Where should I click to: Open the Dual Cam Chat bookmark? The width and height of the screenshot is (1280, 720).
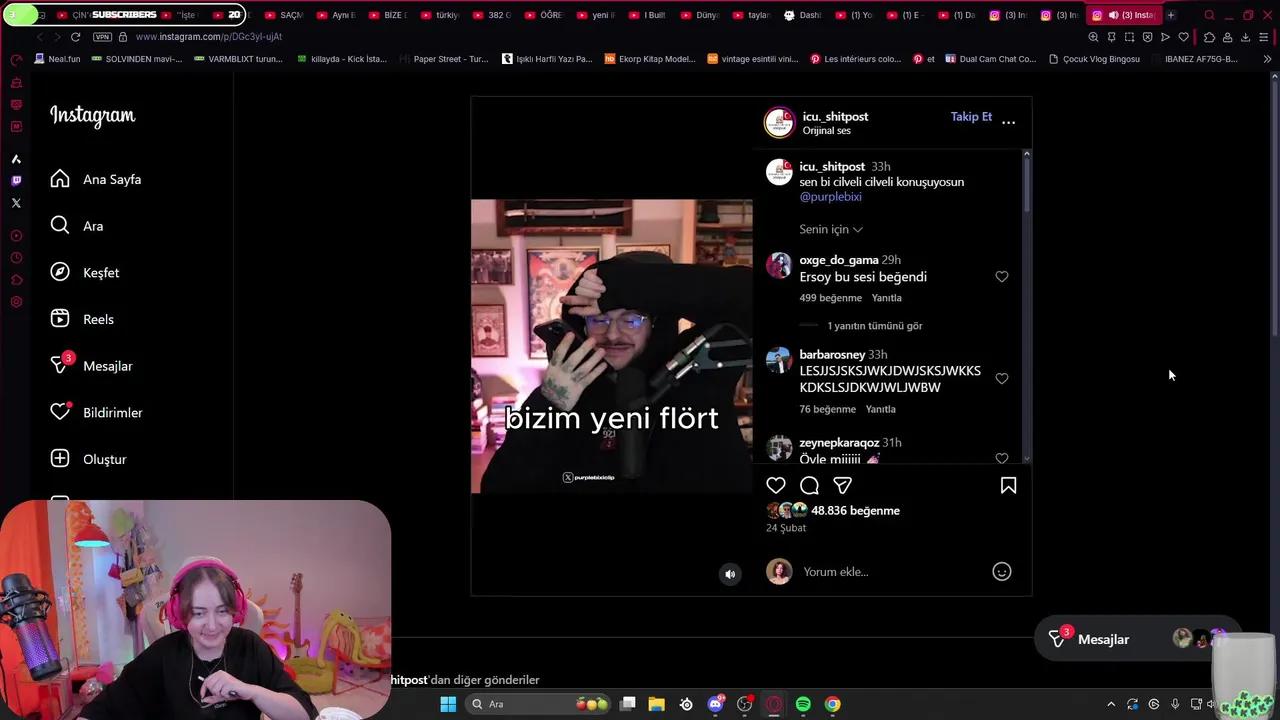click(x=990, y=59)
